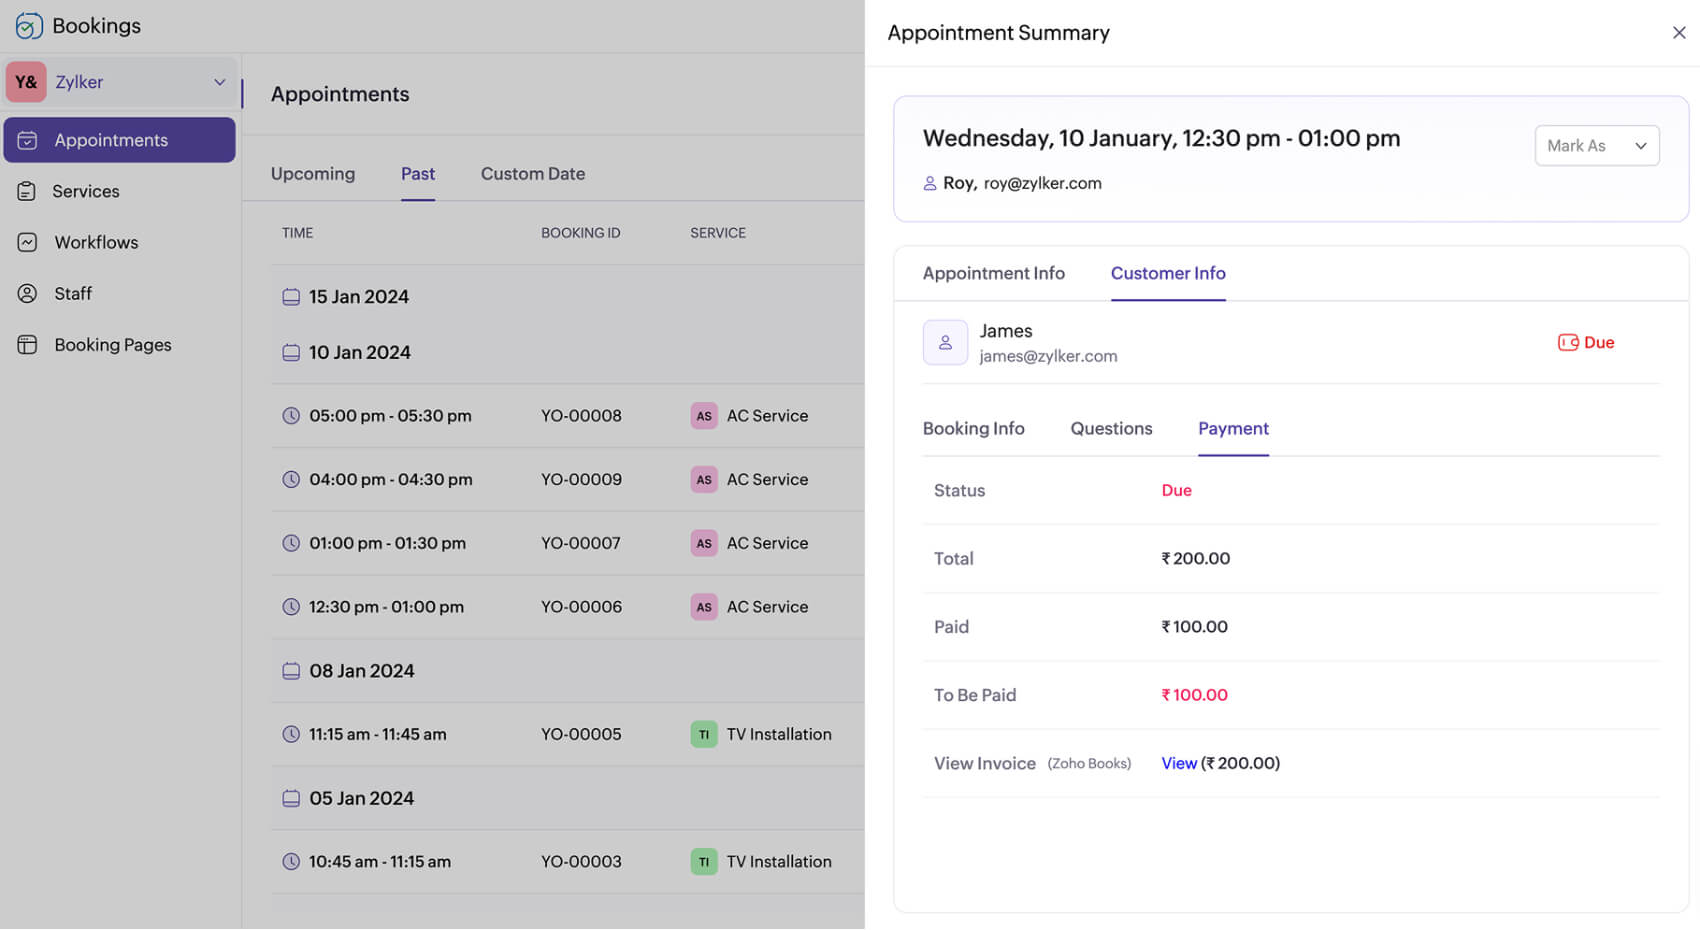This screenshot has height=930, width=1700.
Task: Select the Booking Info tab
Action: pyautogui.click(x=973, y=428)
